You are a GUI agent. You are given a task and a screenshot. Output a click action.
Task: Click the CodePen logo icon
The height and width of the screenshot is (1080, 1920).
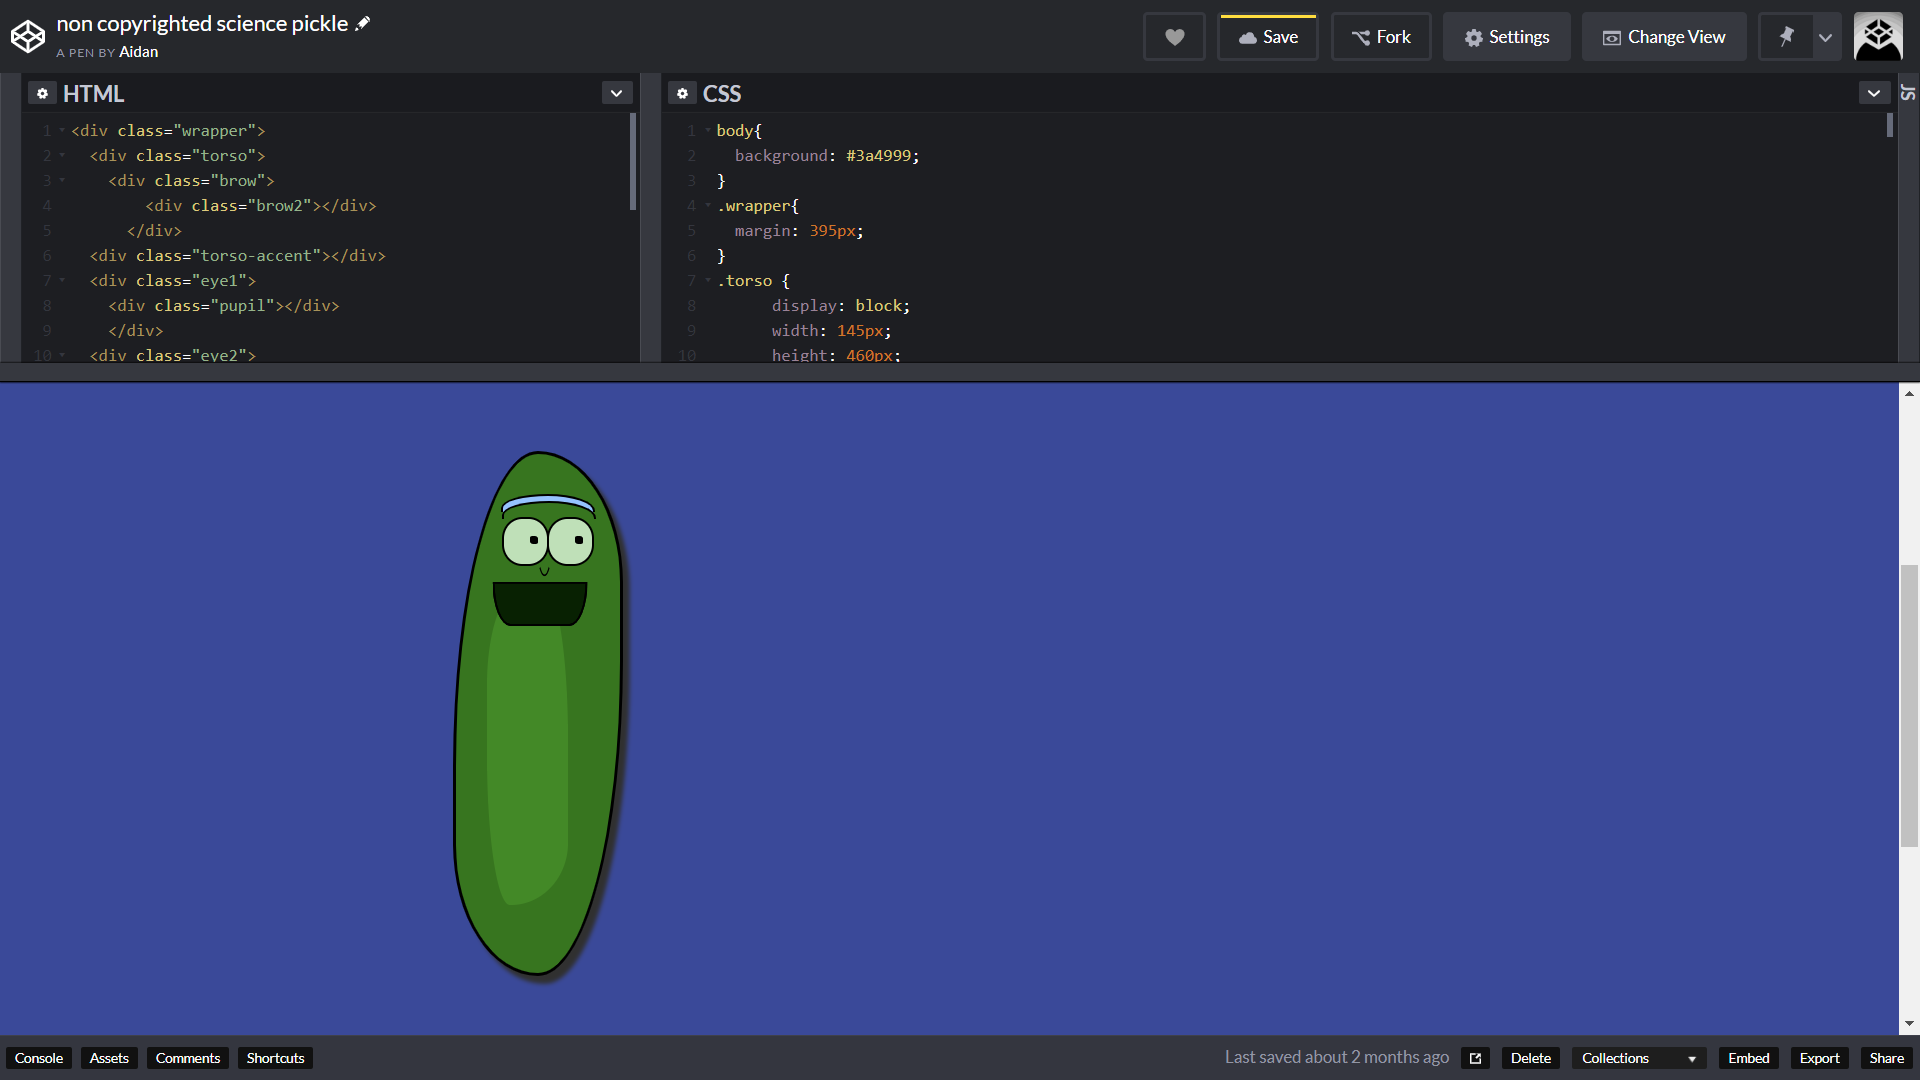pyautogui.click(x=28, y=36)
